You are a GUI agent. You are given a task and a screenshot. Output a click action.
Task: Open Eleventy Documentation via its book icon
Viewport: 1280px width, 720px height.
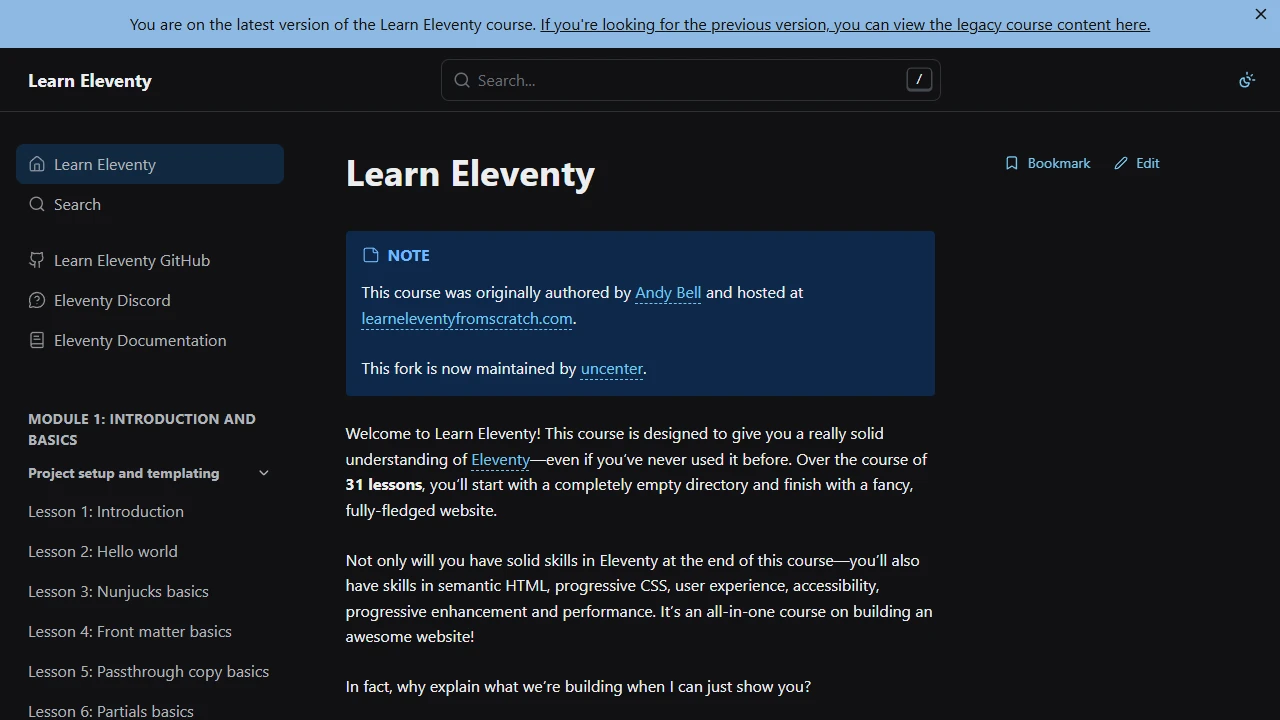[x=36, y=340]
